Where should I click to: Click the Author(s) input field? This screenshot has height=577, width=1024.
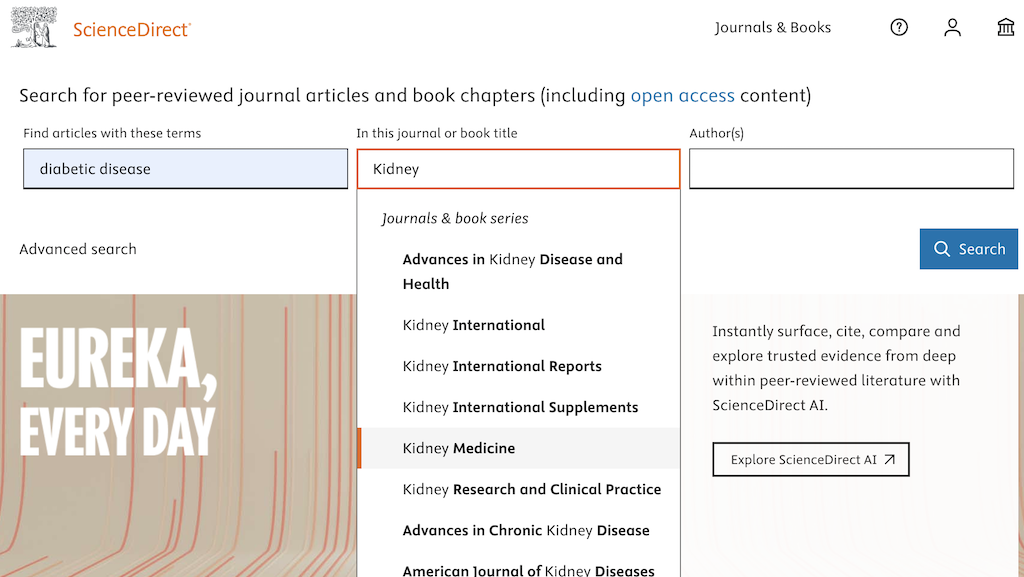(851, 169)
